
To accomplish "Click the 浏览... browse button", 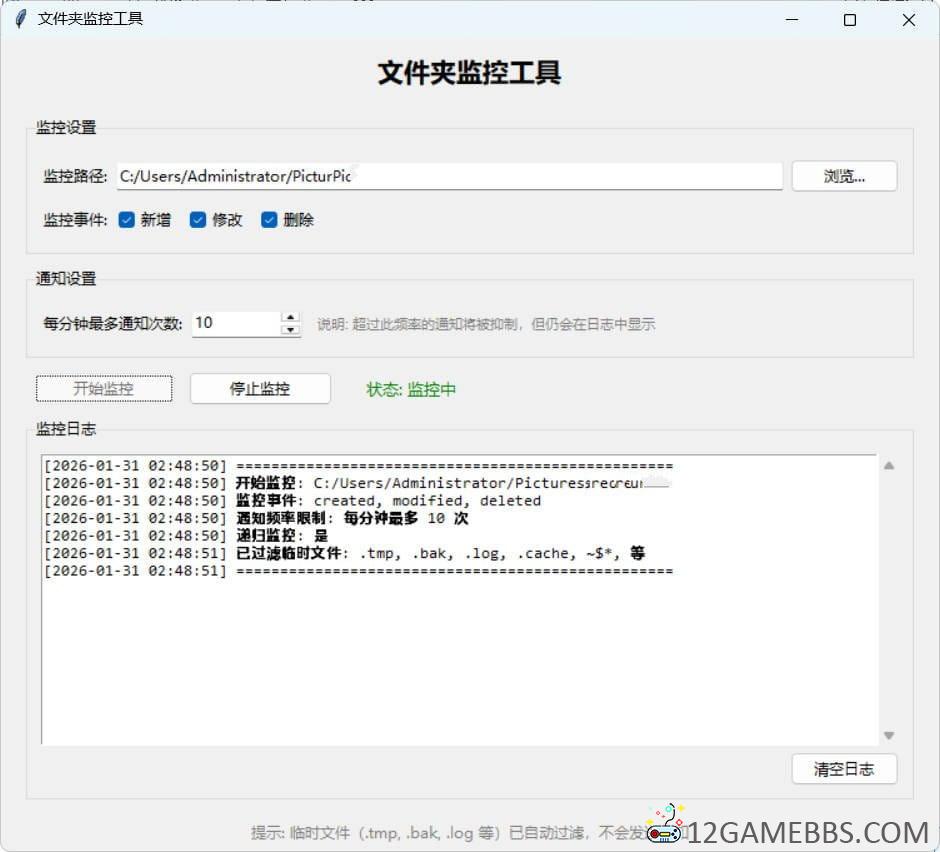I will [844, 176].
